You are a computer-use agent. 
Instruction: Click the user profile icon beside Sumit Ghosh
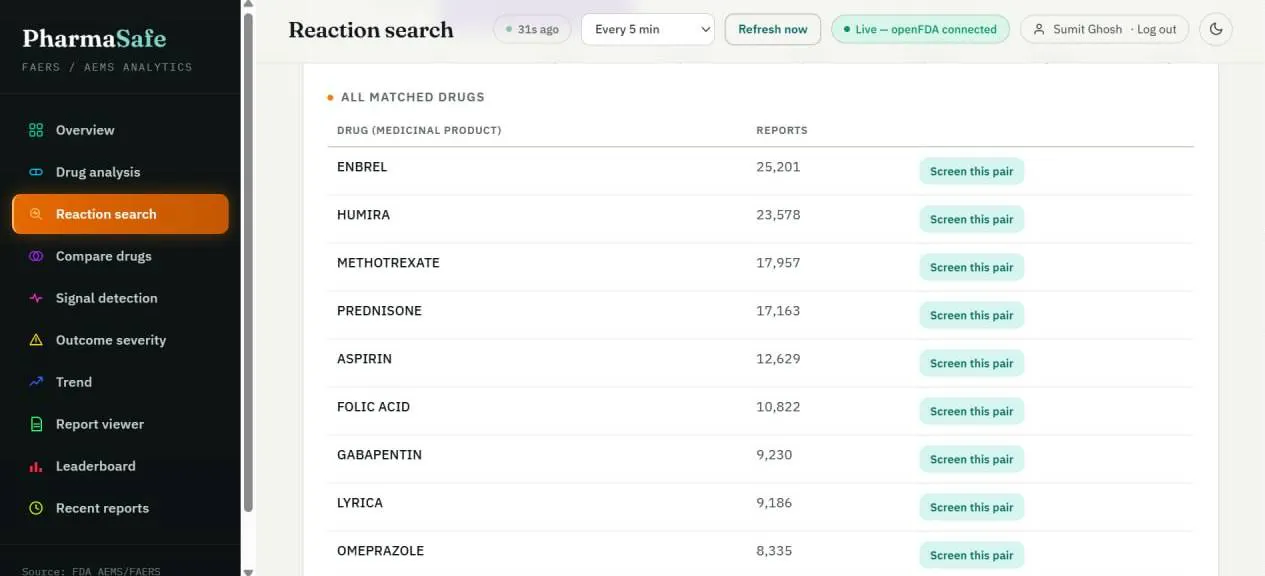[1040, 29]
